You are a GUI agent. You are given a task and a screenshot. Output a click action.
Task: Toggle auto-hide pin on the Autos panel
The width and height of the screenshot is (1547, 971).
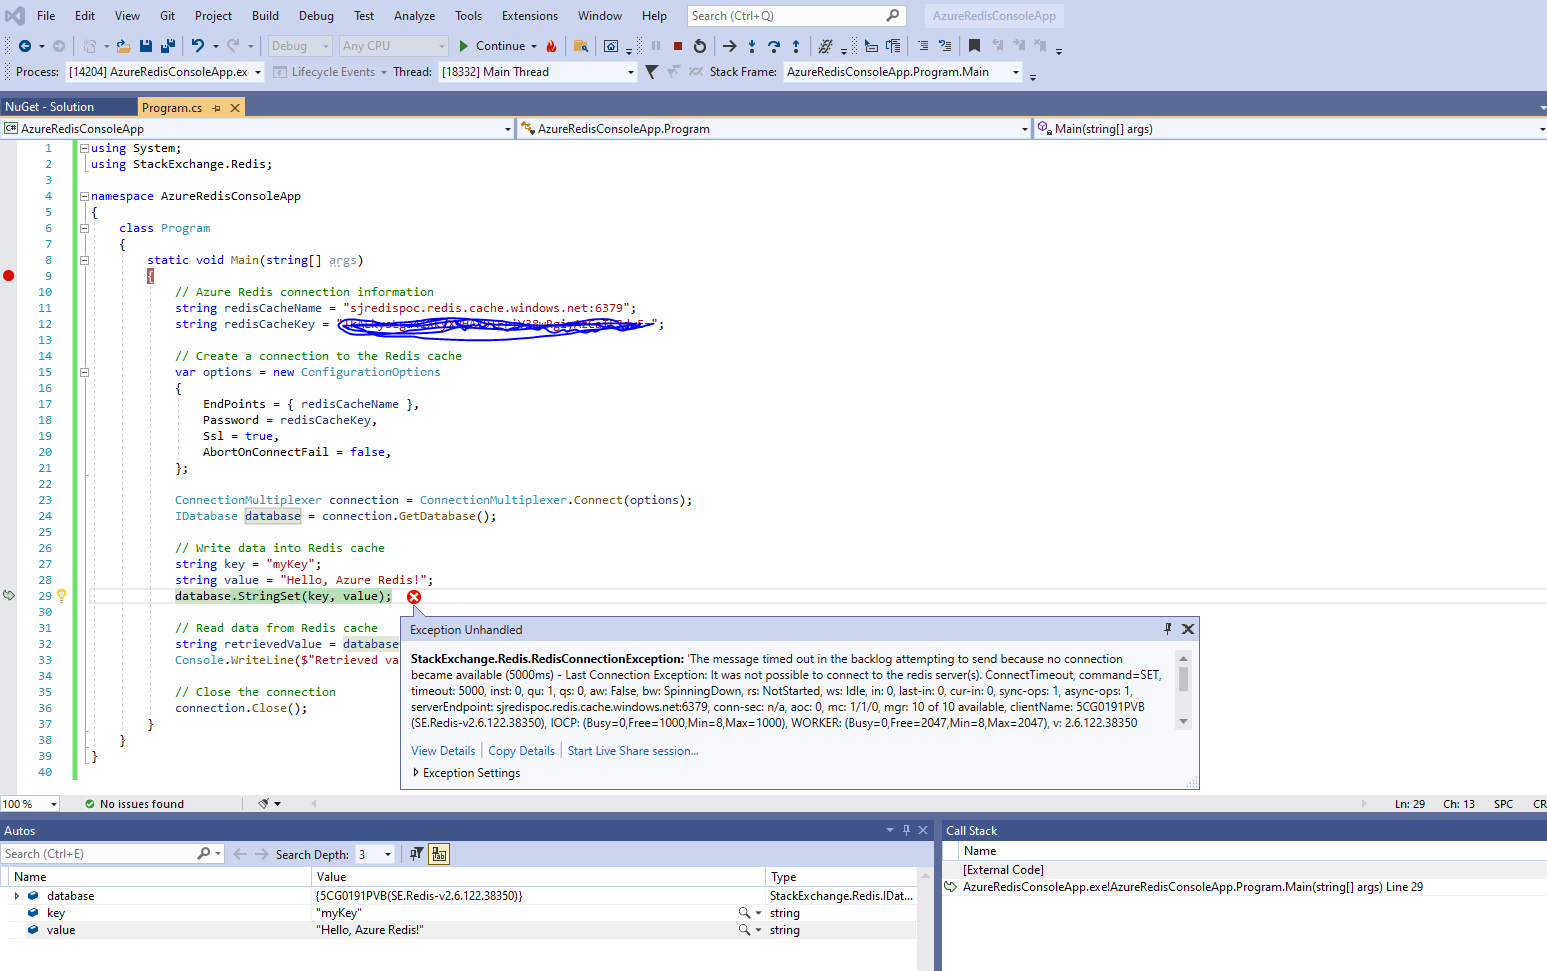coord(906,830)
